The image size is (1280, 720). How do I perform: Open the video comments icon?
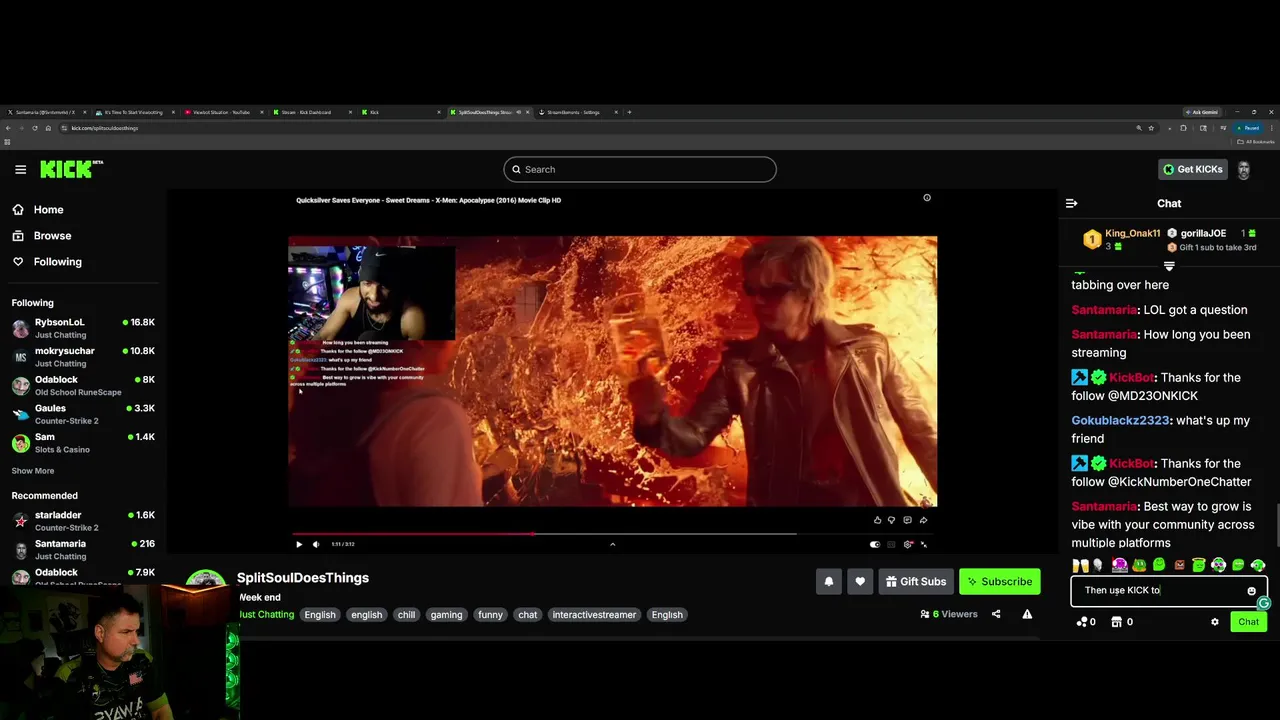tap(907, 520)
